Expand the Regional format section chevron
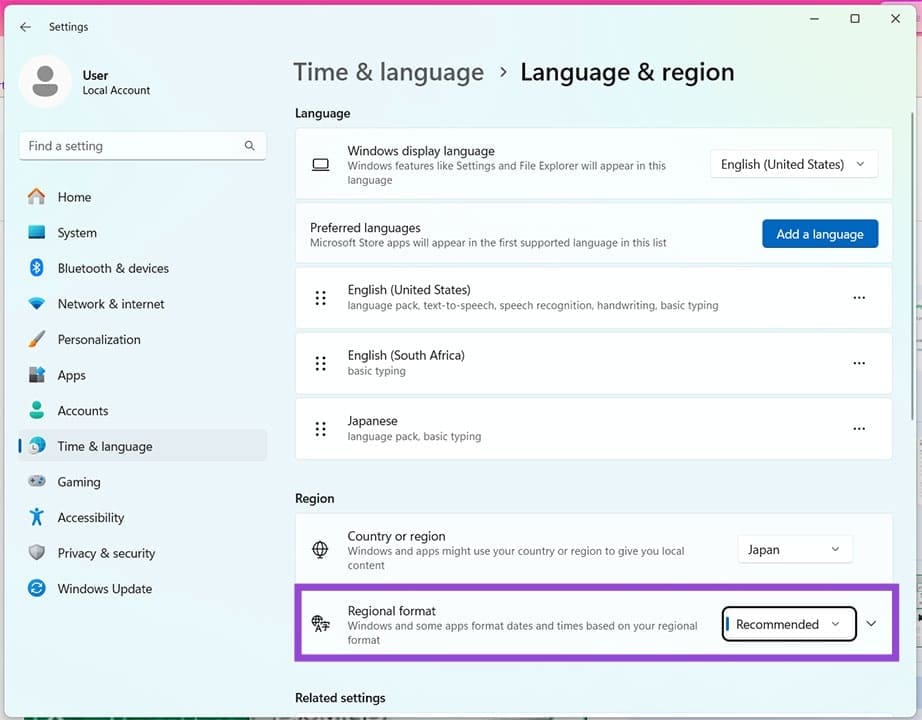This screenshot has height=720, width=922. 869,624
